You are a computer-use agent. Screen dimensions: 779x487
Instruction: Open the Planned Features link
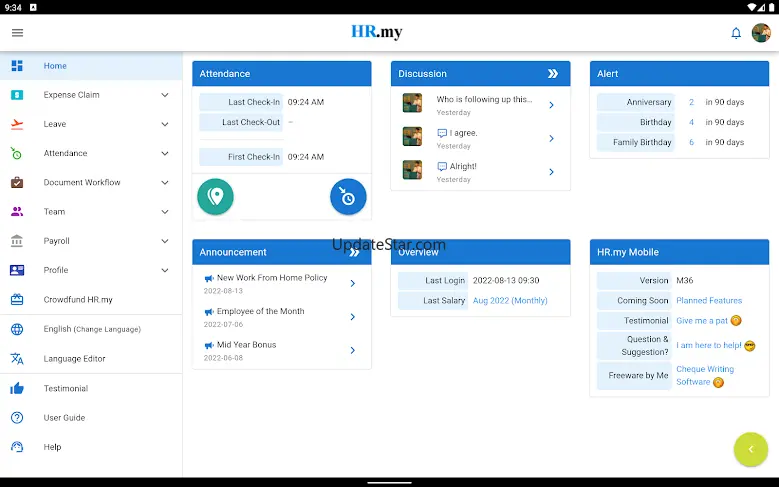[709, 301]
